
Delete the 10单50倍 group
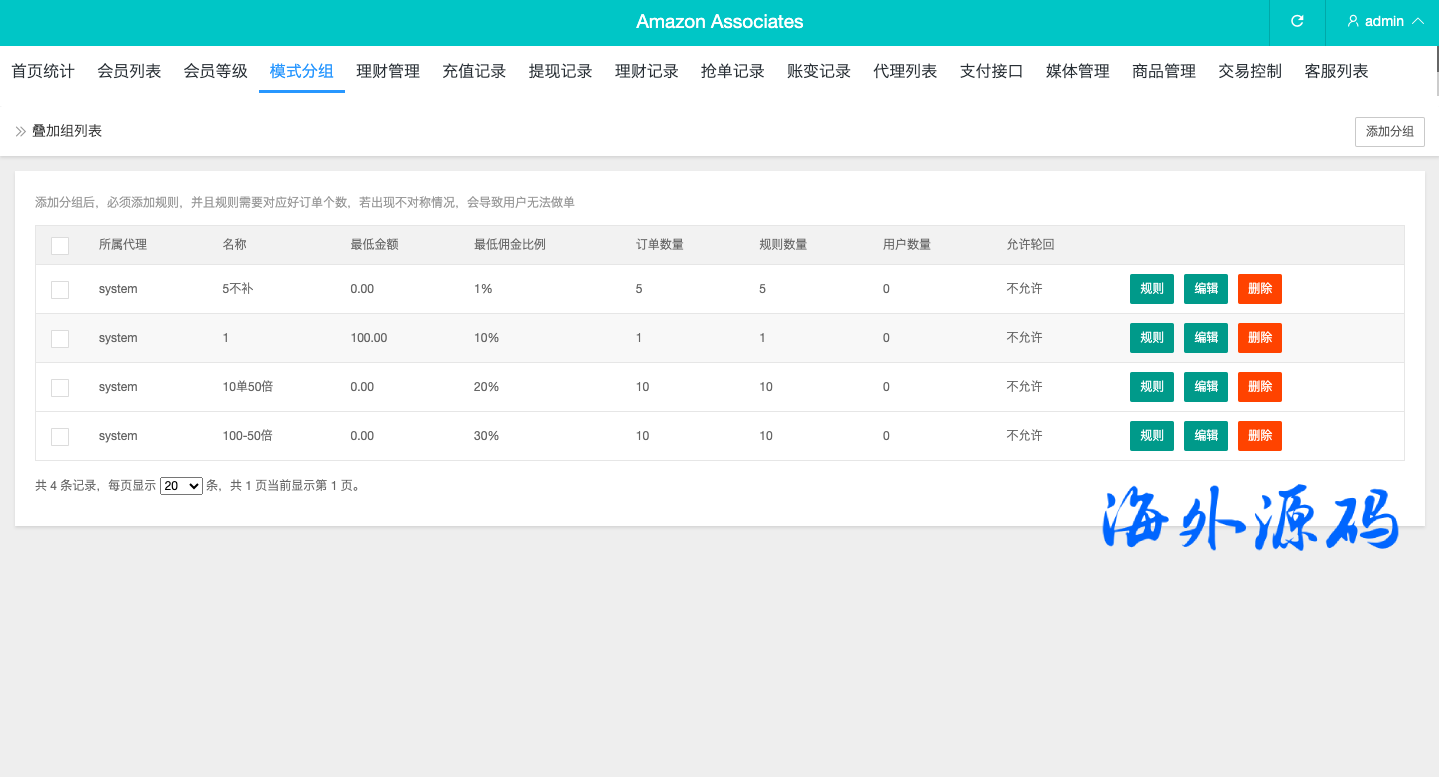coord(1260,387)
